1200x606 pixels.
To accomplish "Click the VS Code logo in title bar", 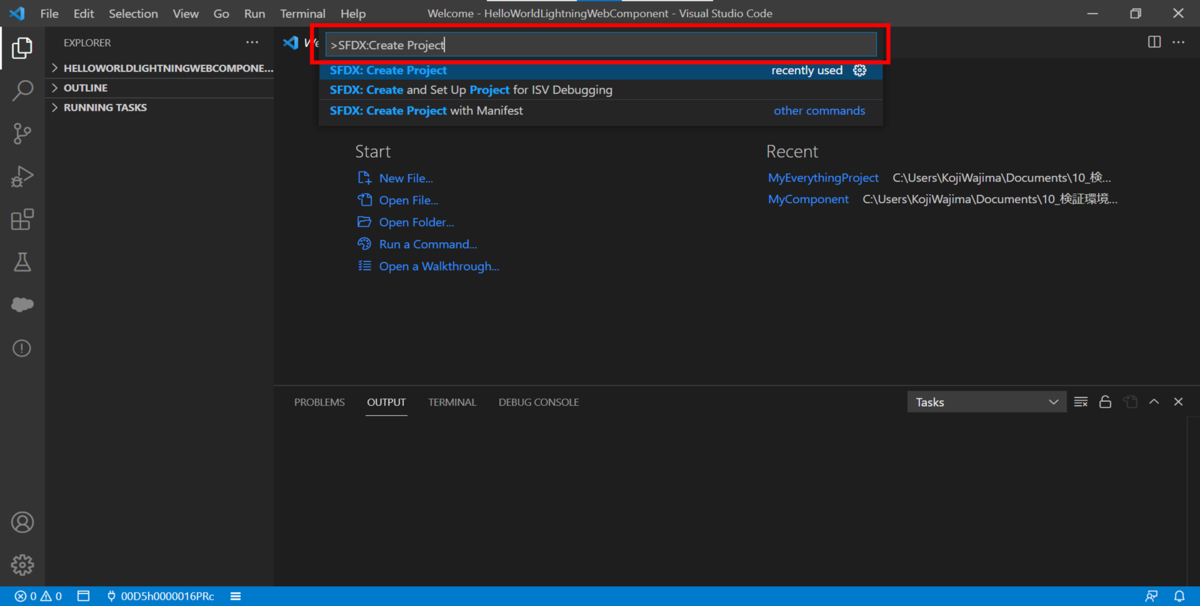I will tap(17, 14).
